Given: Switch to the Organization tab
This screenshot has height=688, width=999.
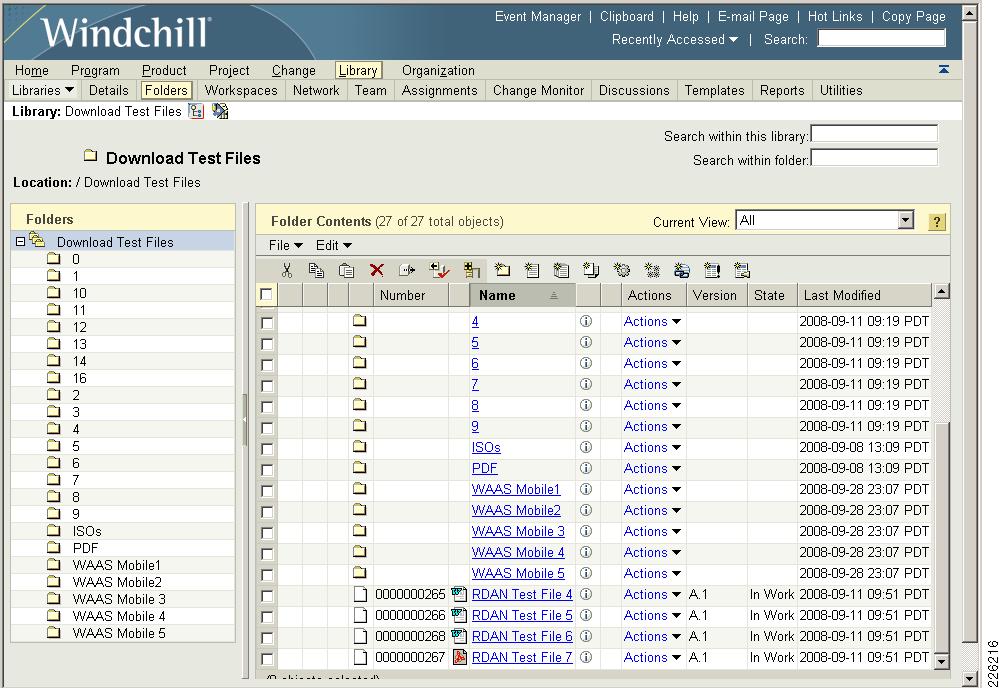Looking at the screenshot, I should tap(438, 70).
